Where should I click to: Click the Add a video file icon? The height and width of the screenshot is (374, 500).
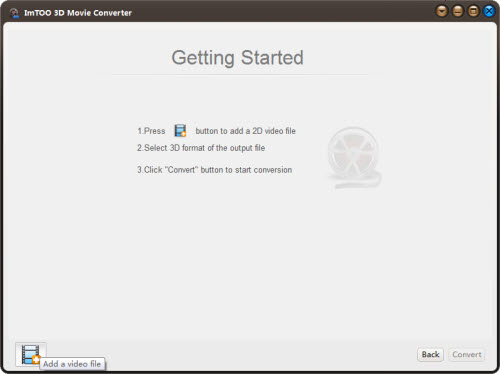point(31,354)
